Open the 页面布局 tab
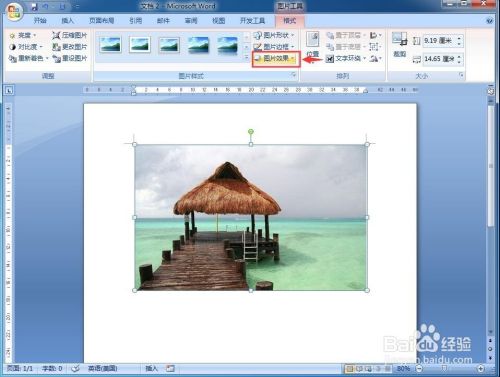500x377 pixels. pos(102,21)
